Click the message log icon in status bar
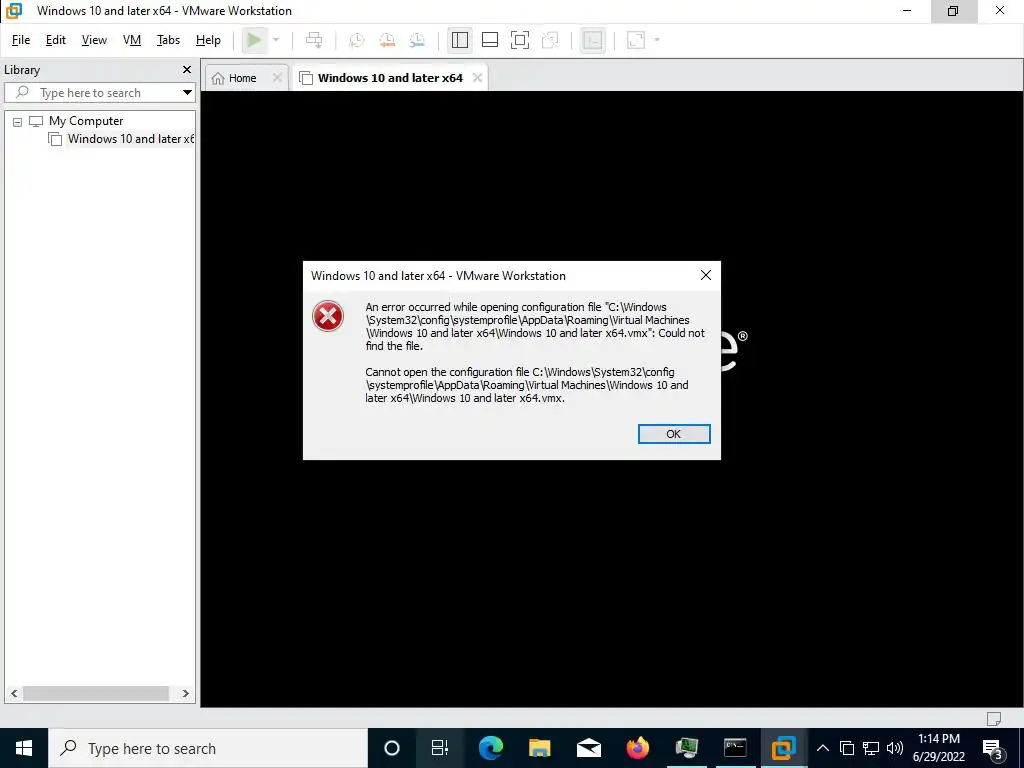Screen dimensions: 1024x768 click(x=994, y=718)
